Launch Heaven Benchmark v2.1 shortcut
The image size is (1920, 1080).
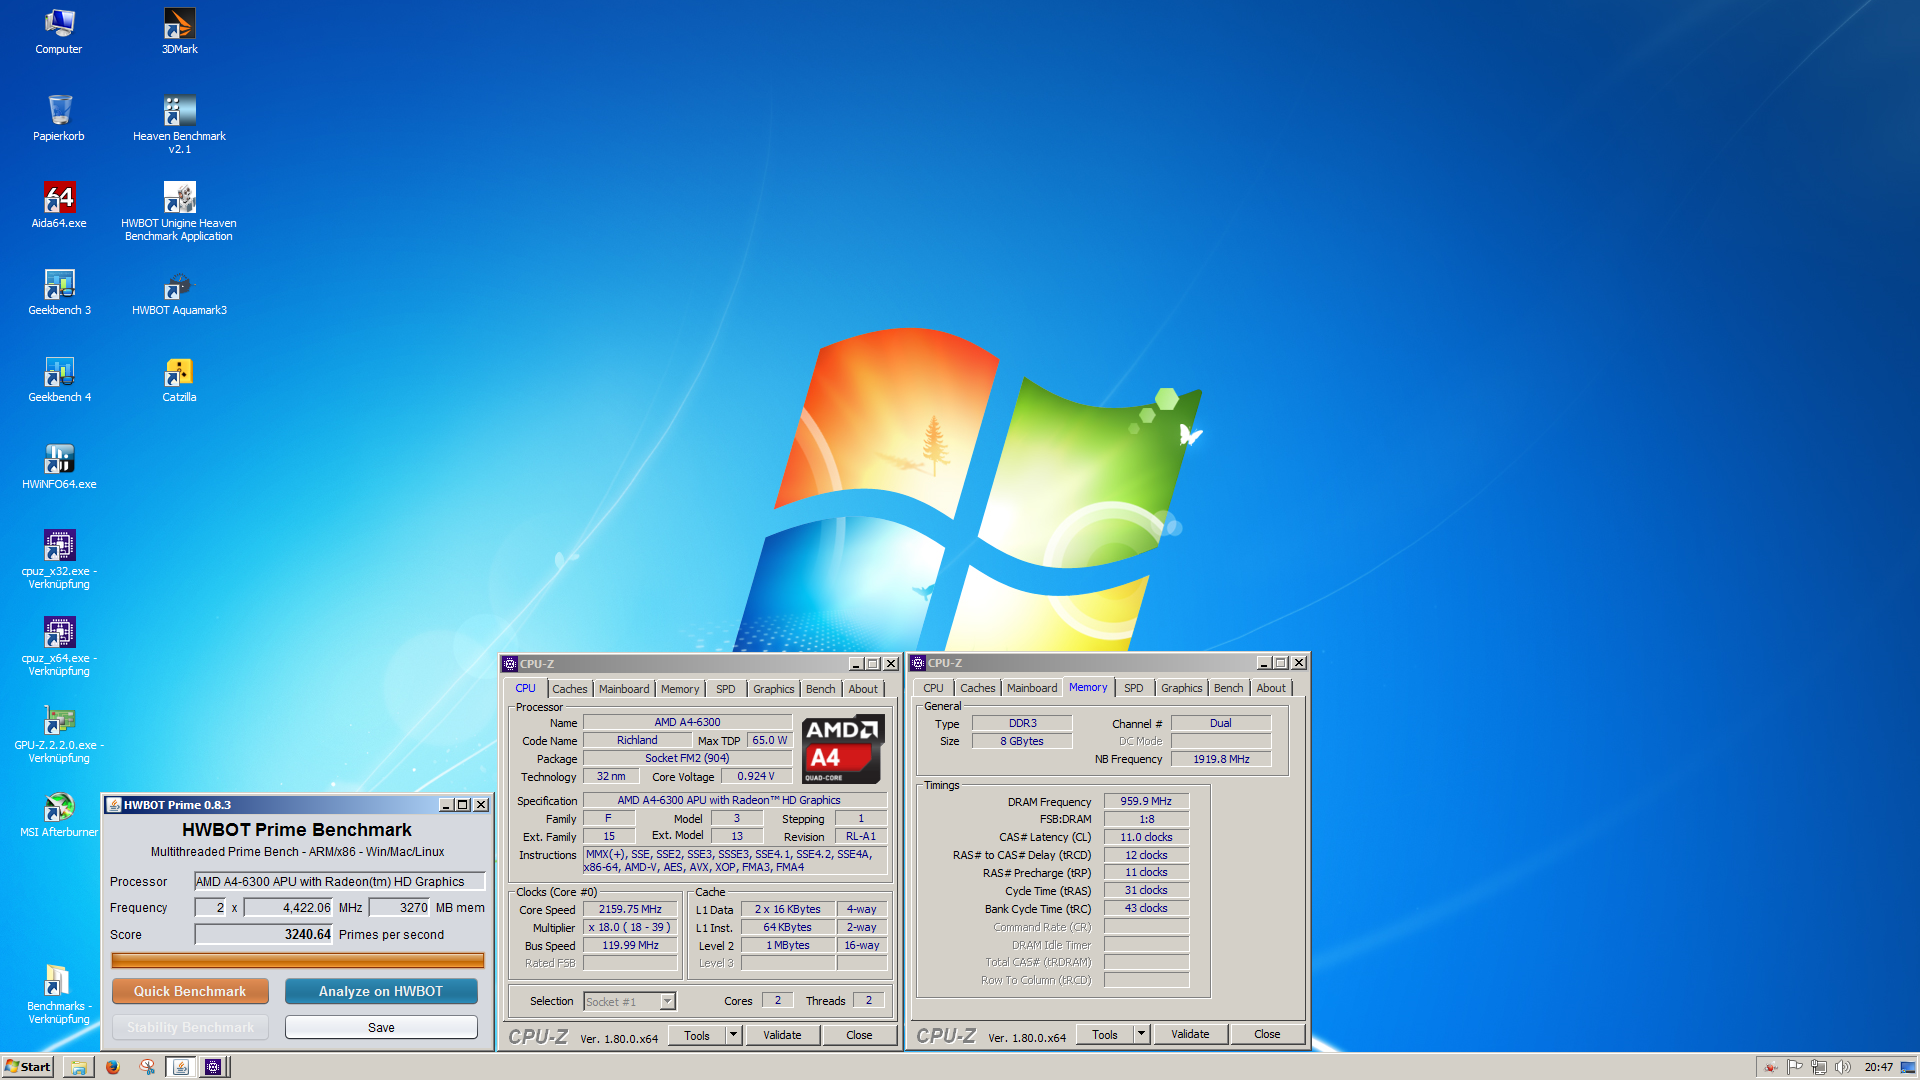coord(180,124)
